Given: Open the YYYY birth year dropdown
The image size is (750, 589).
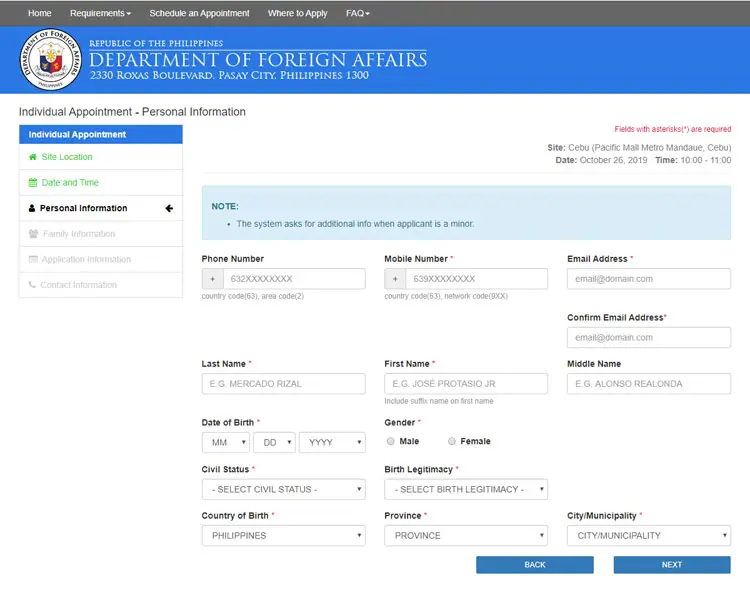Looking at the screenshot, I should point(332,443).
